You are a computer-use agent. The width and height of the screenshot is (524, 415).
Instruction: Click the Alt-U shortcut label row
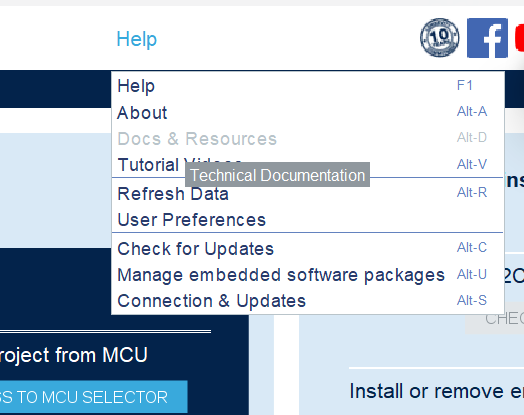472,275
